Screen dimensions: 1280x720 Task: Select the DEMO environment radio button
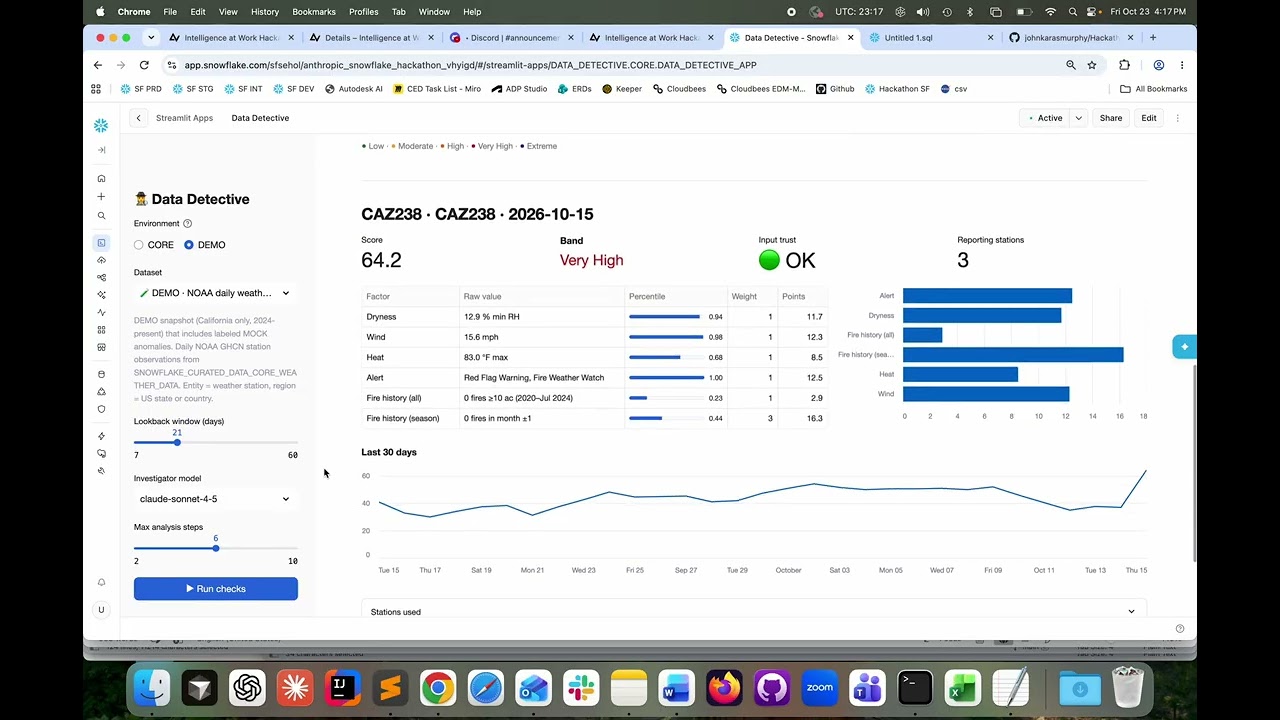click(189, 245)
